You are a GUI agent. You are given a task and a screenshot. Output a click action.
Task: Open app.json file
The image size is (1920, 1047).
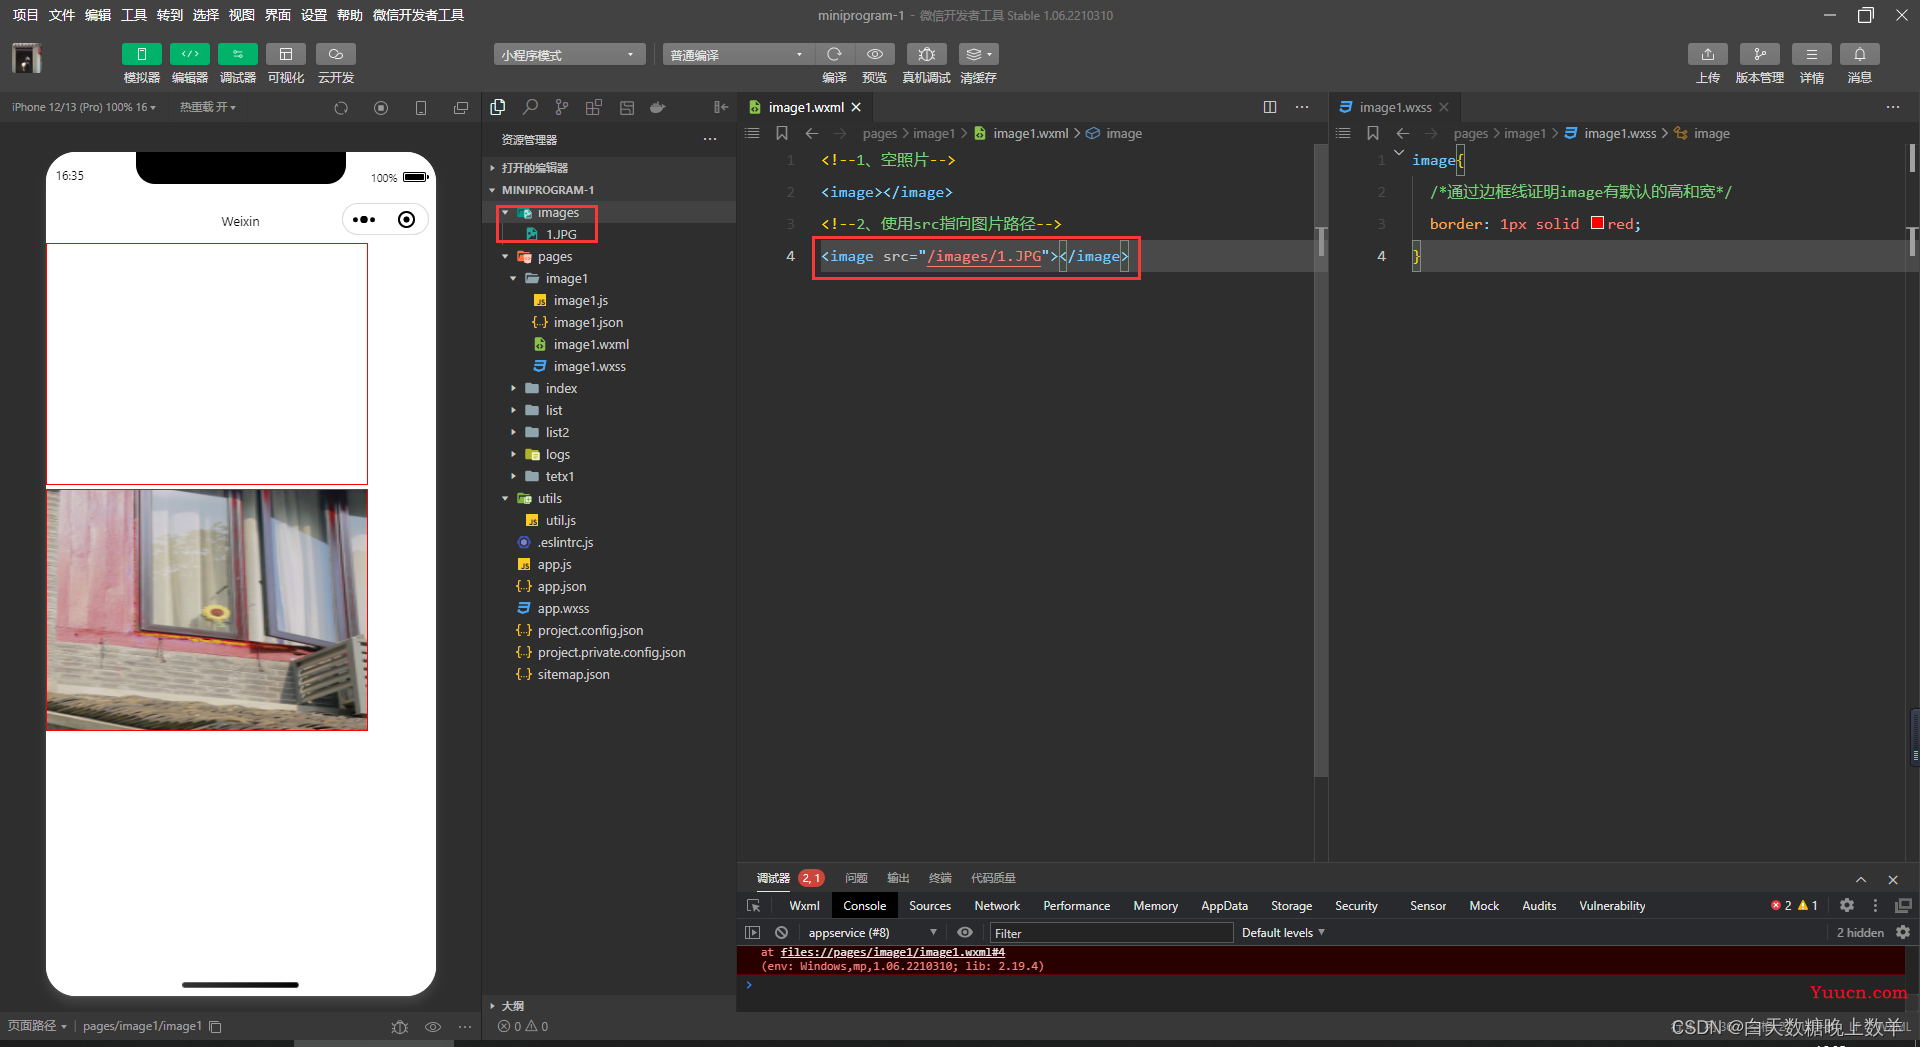point(562,587)
